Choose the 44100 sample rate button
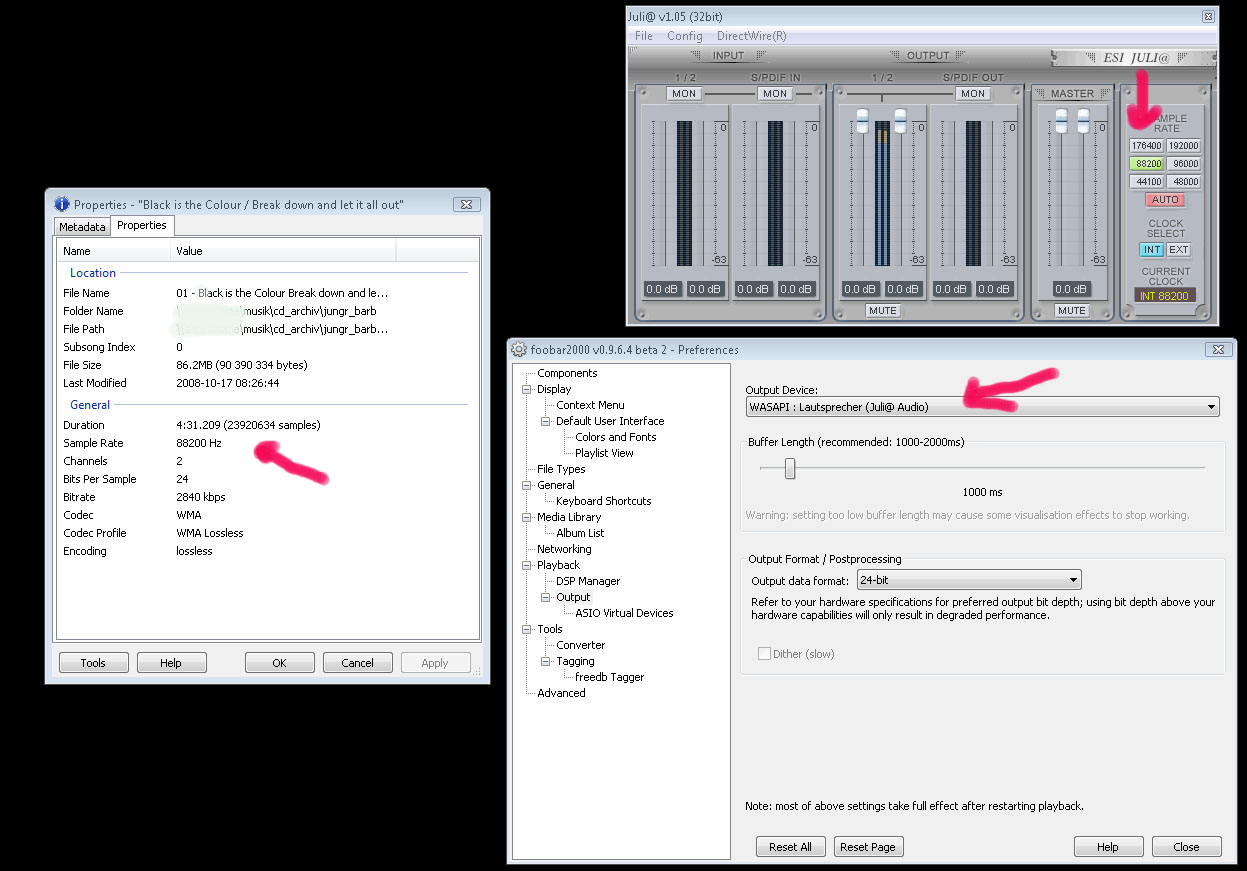This screenshot has height=871, width=1247. click(1147, 182)
